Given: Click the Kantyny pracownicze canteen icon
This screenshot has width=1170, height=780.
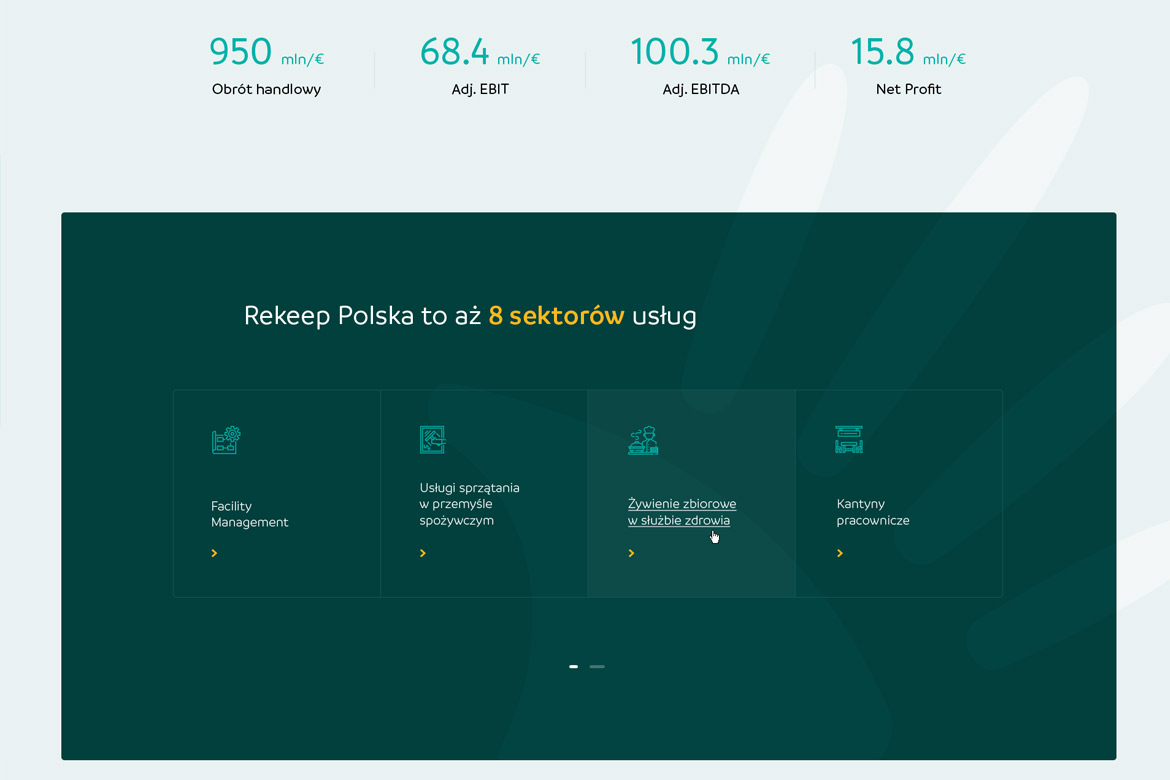Looking at the screenshot, I should [849, 440].
